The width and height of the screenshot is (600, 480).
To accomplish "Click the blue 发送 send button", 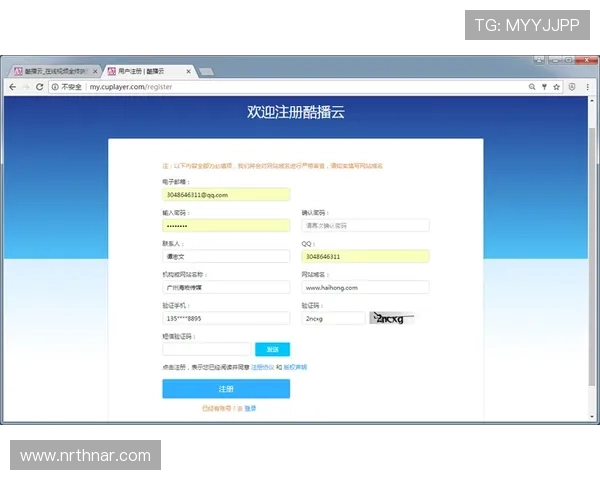I will 272,349.
